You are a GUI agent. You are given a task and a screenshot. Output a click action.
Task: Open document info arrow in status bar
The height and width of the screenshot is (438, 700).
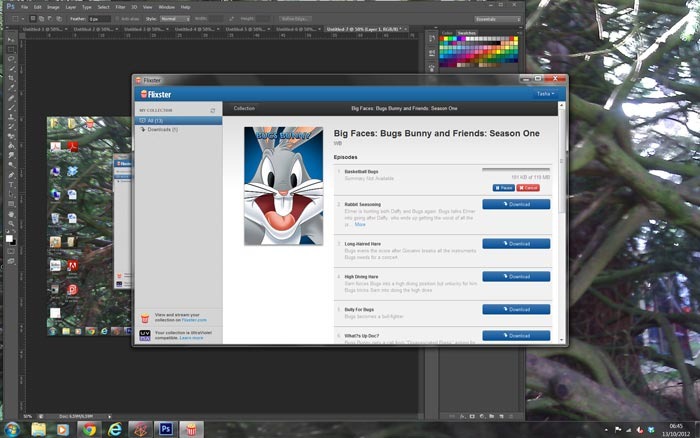click(x=109, y=416)
